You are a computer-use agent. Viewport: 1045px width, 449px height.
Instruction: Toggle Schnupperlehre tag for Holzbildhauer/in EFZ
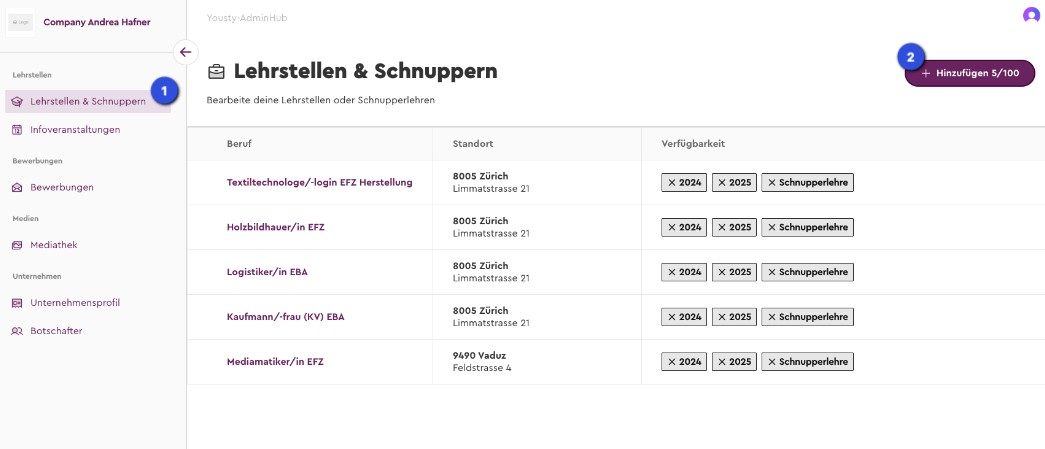pyautogui.click(x=807, y=227)
